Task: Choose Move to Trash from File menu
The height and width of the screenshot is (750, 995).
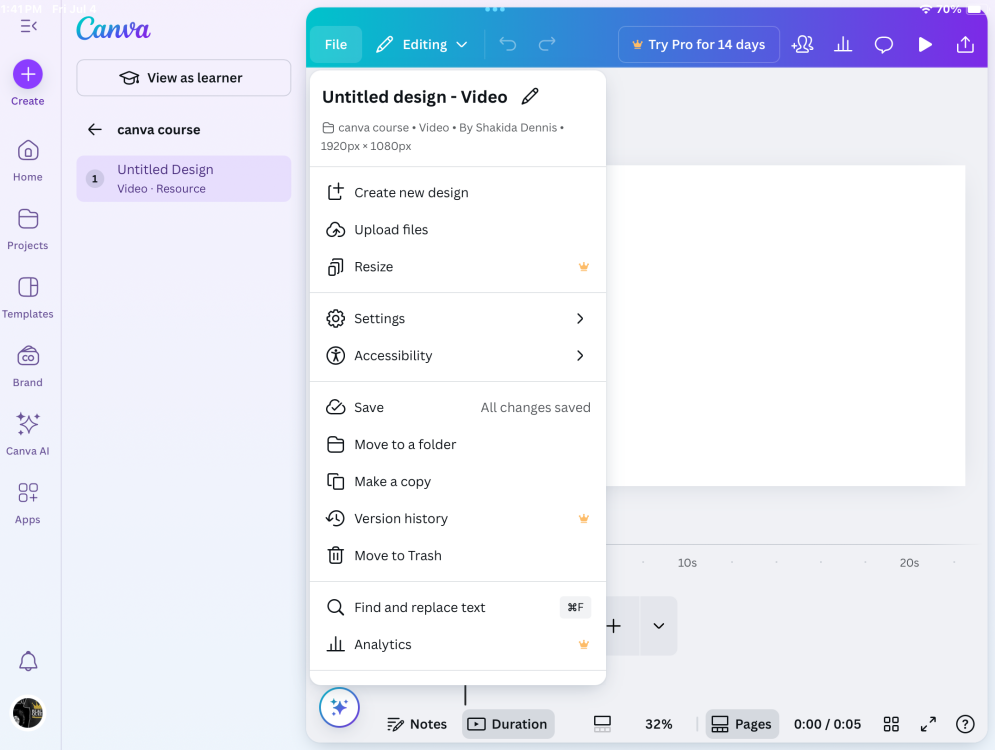Action: coord(397,556)
